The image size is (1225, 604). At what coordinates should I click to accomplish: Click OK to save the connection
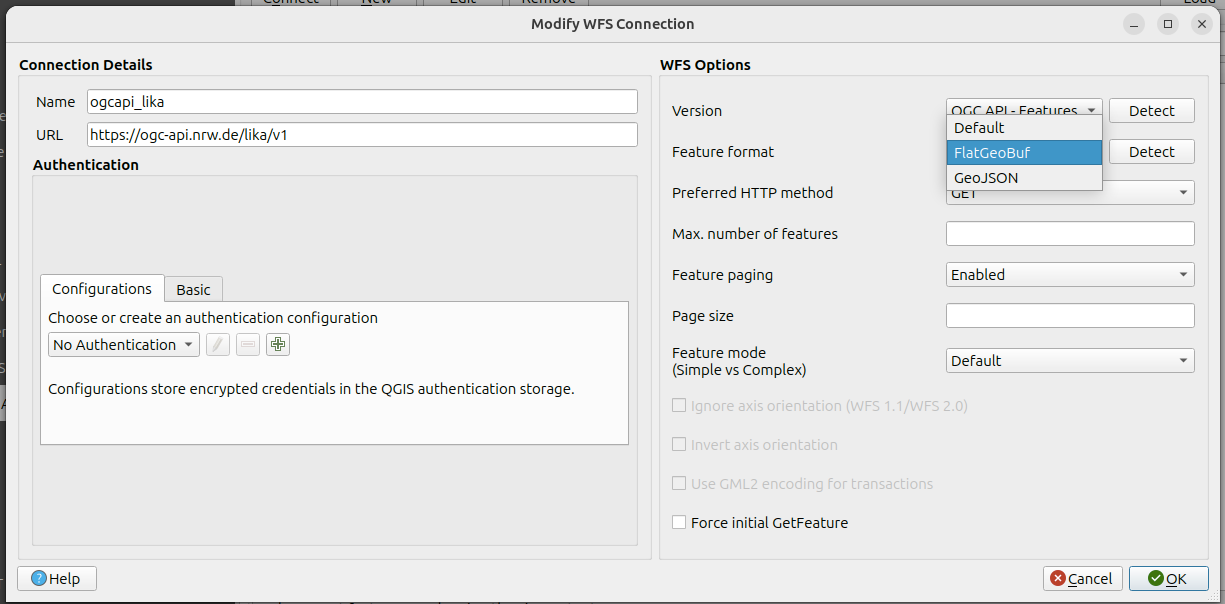1167,579
